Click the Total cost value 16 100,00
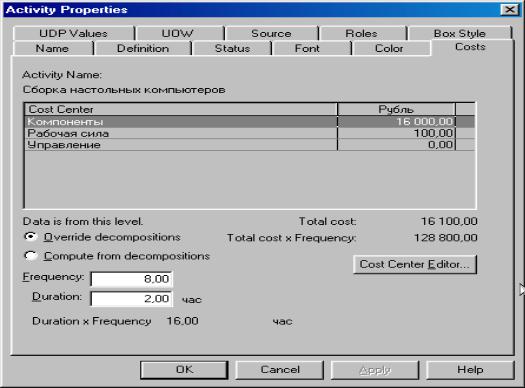This screenshot has width=525, height=388. [449, 221]
